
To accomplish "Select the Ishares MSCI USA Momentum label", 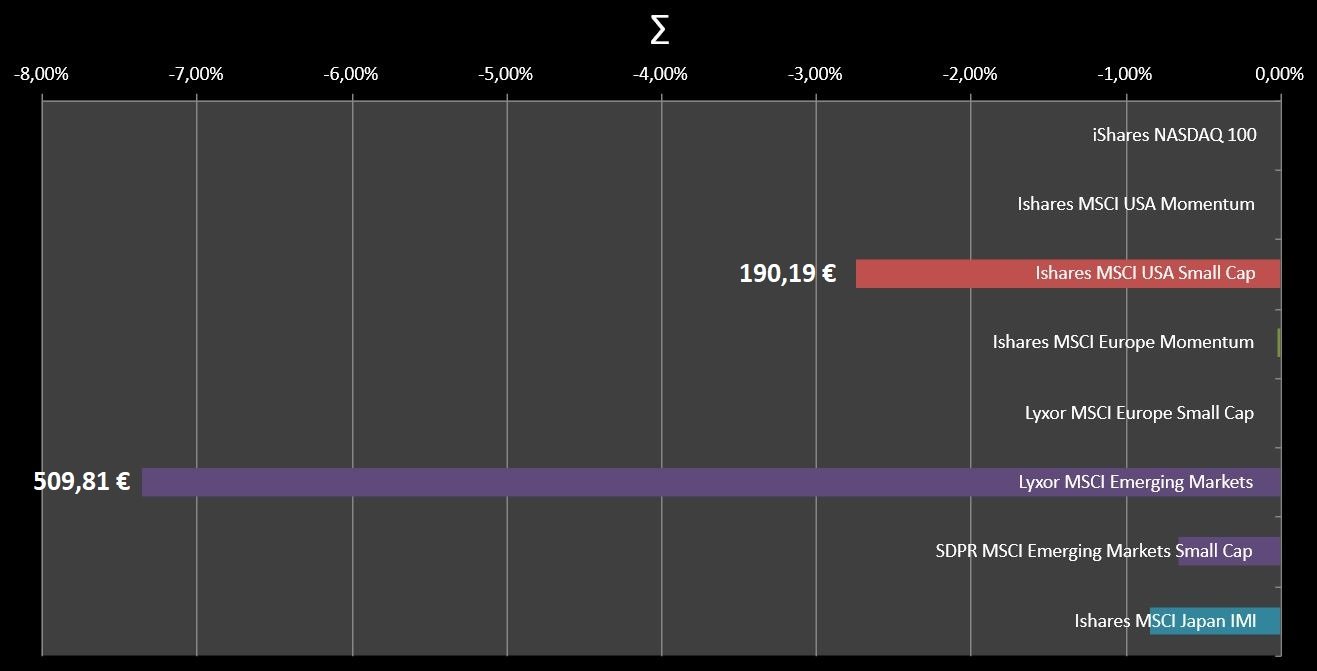I will [1136, 204].
